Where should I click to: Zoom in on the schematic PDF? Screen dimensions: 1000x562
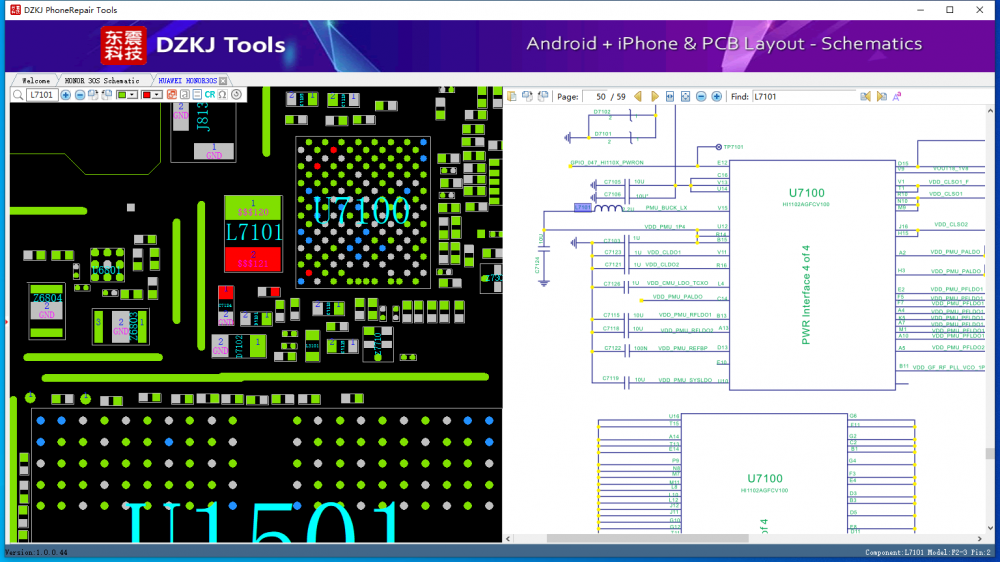717,97
